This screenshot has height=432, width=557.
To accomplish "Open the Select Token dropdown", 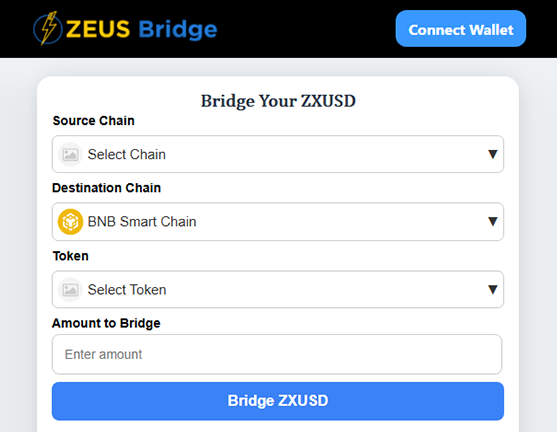I will pos(278,290).
